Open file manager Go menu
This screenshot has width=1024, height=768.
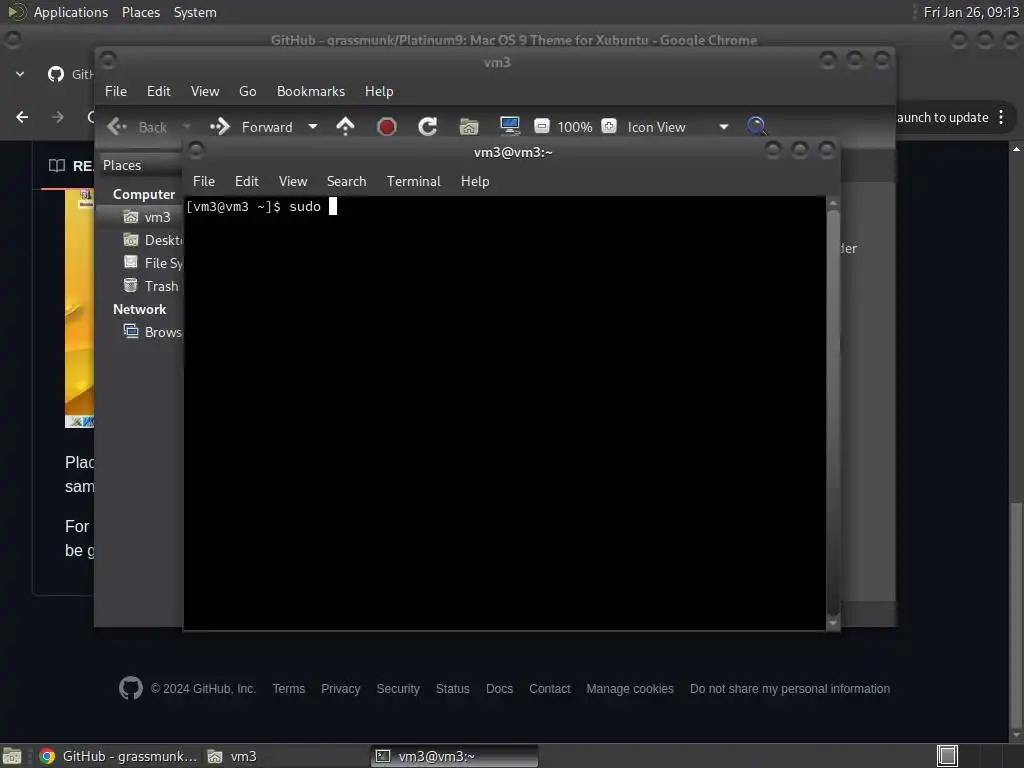pyautogui.click(x=248, y=91)
